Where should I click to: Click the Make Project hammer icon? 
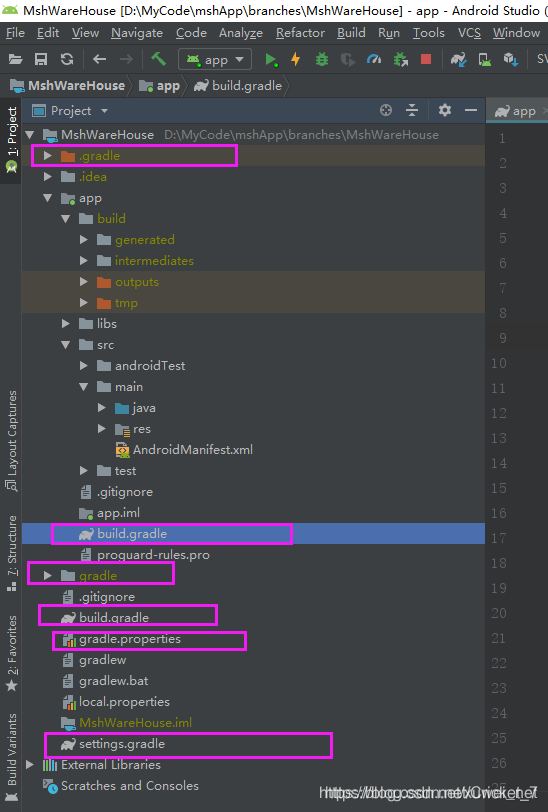158,59
